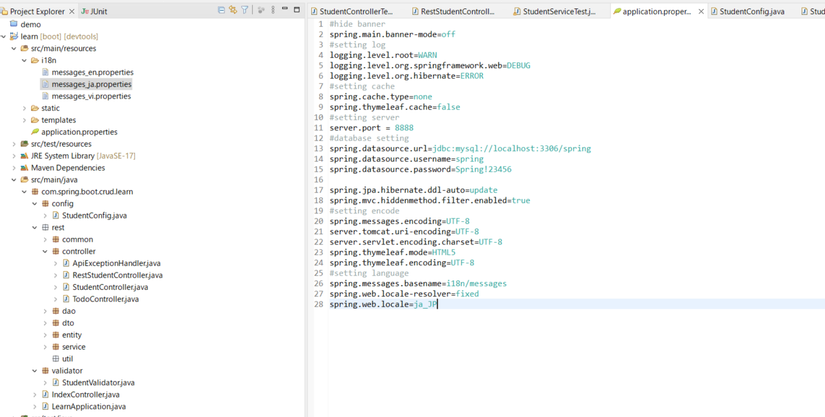Switch to the JUnit tab
The width and height of the screenshot is (825, 417).
tap(94, 11)
